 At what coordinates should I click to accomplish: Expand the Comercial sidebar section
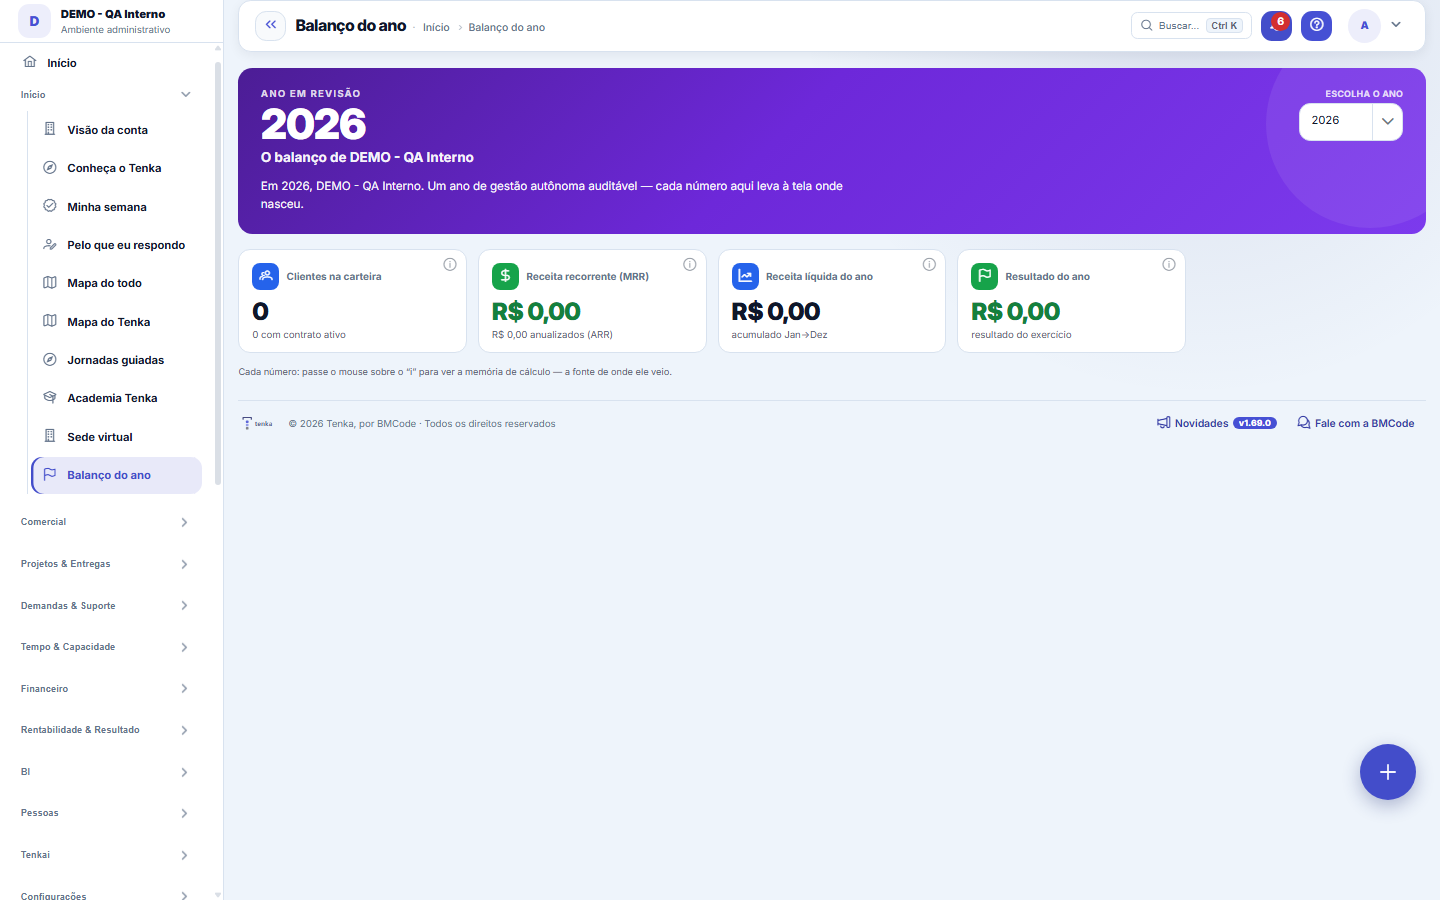(104, 522)
